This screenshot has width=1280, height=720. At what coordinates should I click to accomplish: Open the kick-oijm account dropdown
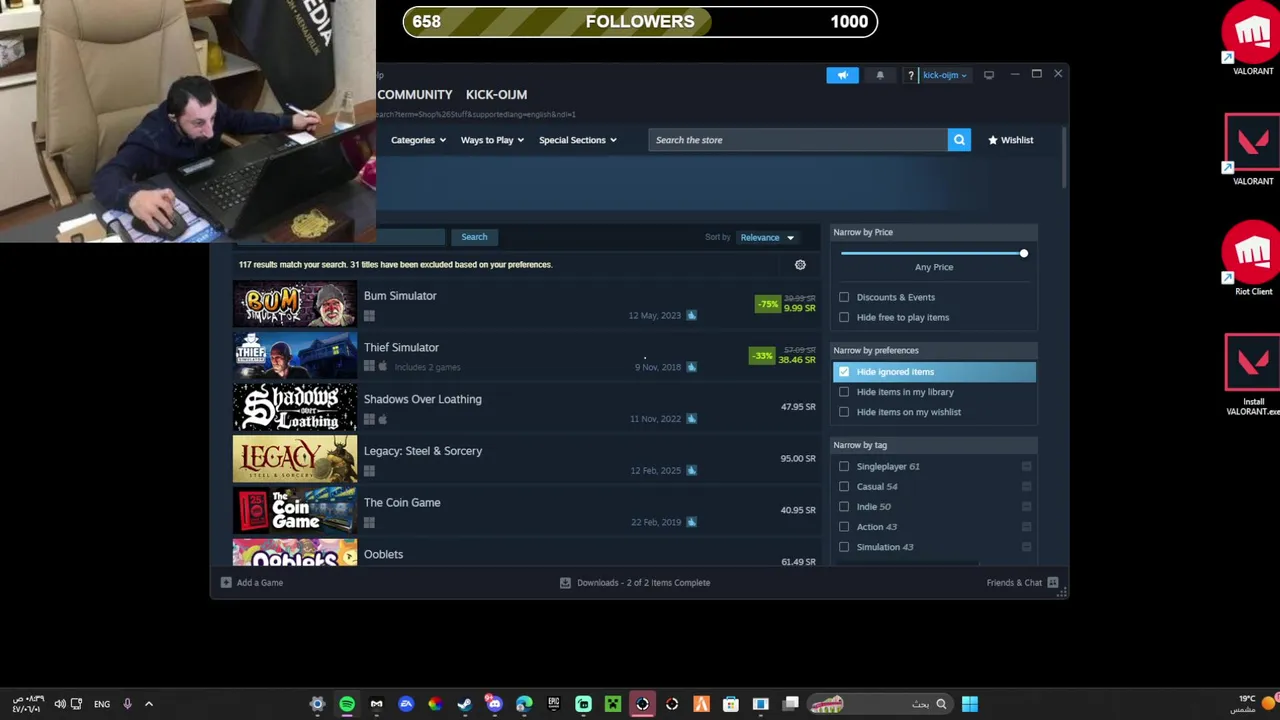coord(944,75)
